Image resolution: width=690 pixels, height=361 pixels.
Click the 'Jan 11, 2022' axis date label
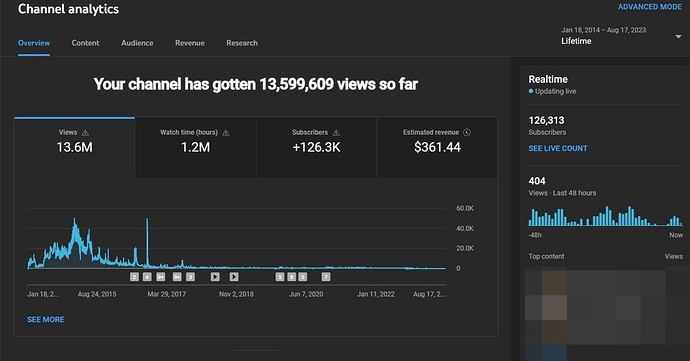(375, 294)
